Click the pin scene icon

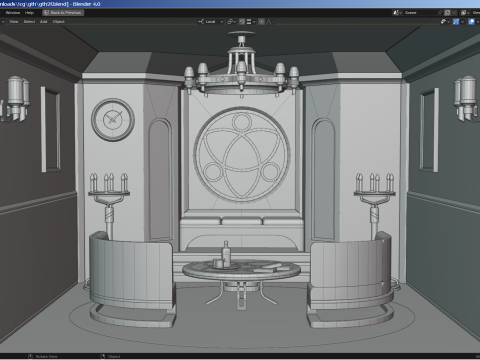(x=440, y=13)
